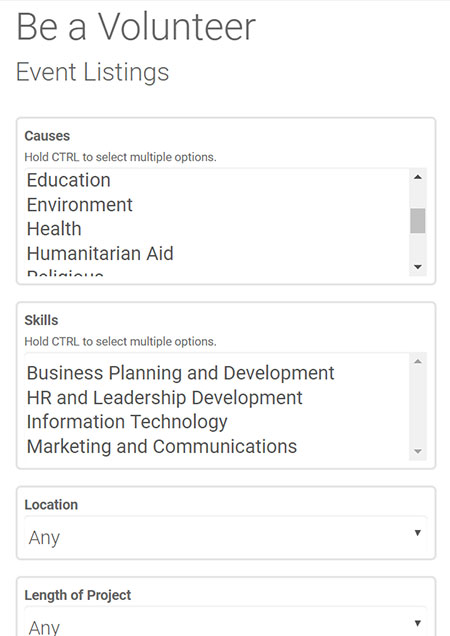Image resolution: width=450 pixels, height=636 pixels.
Task: Select Education in the Causes list
Action: (217, 180)
